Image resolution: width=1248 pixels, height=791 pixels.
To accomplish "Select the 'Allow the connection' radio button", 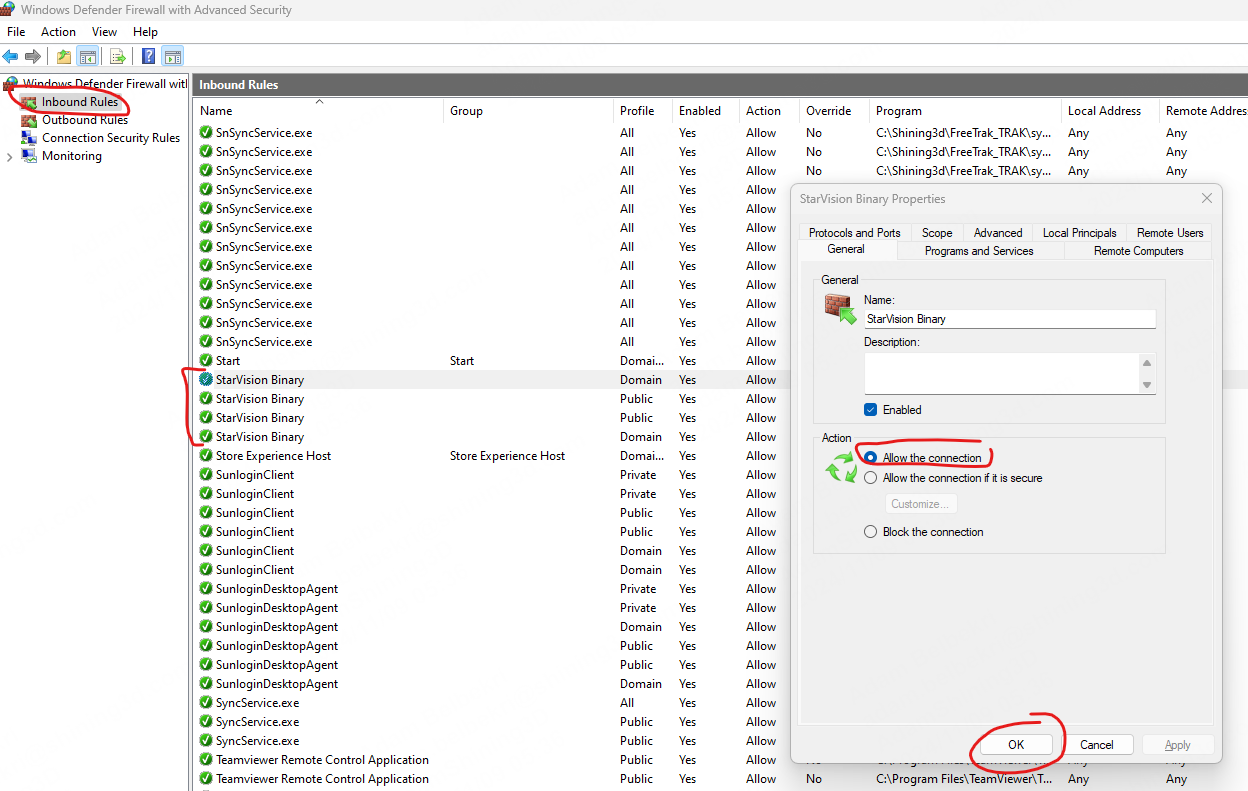I will tap(871, 458).
